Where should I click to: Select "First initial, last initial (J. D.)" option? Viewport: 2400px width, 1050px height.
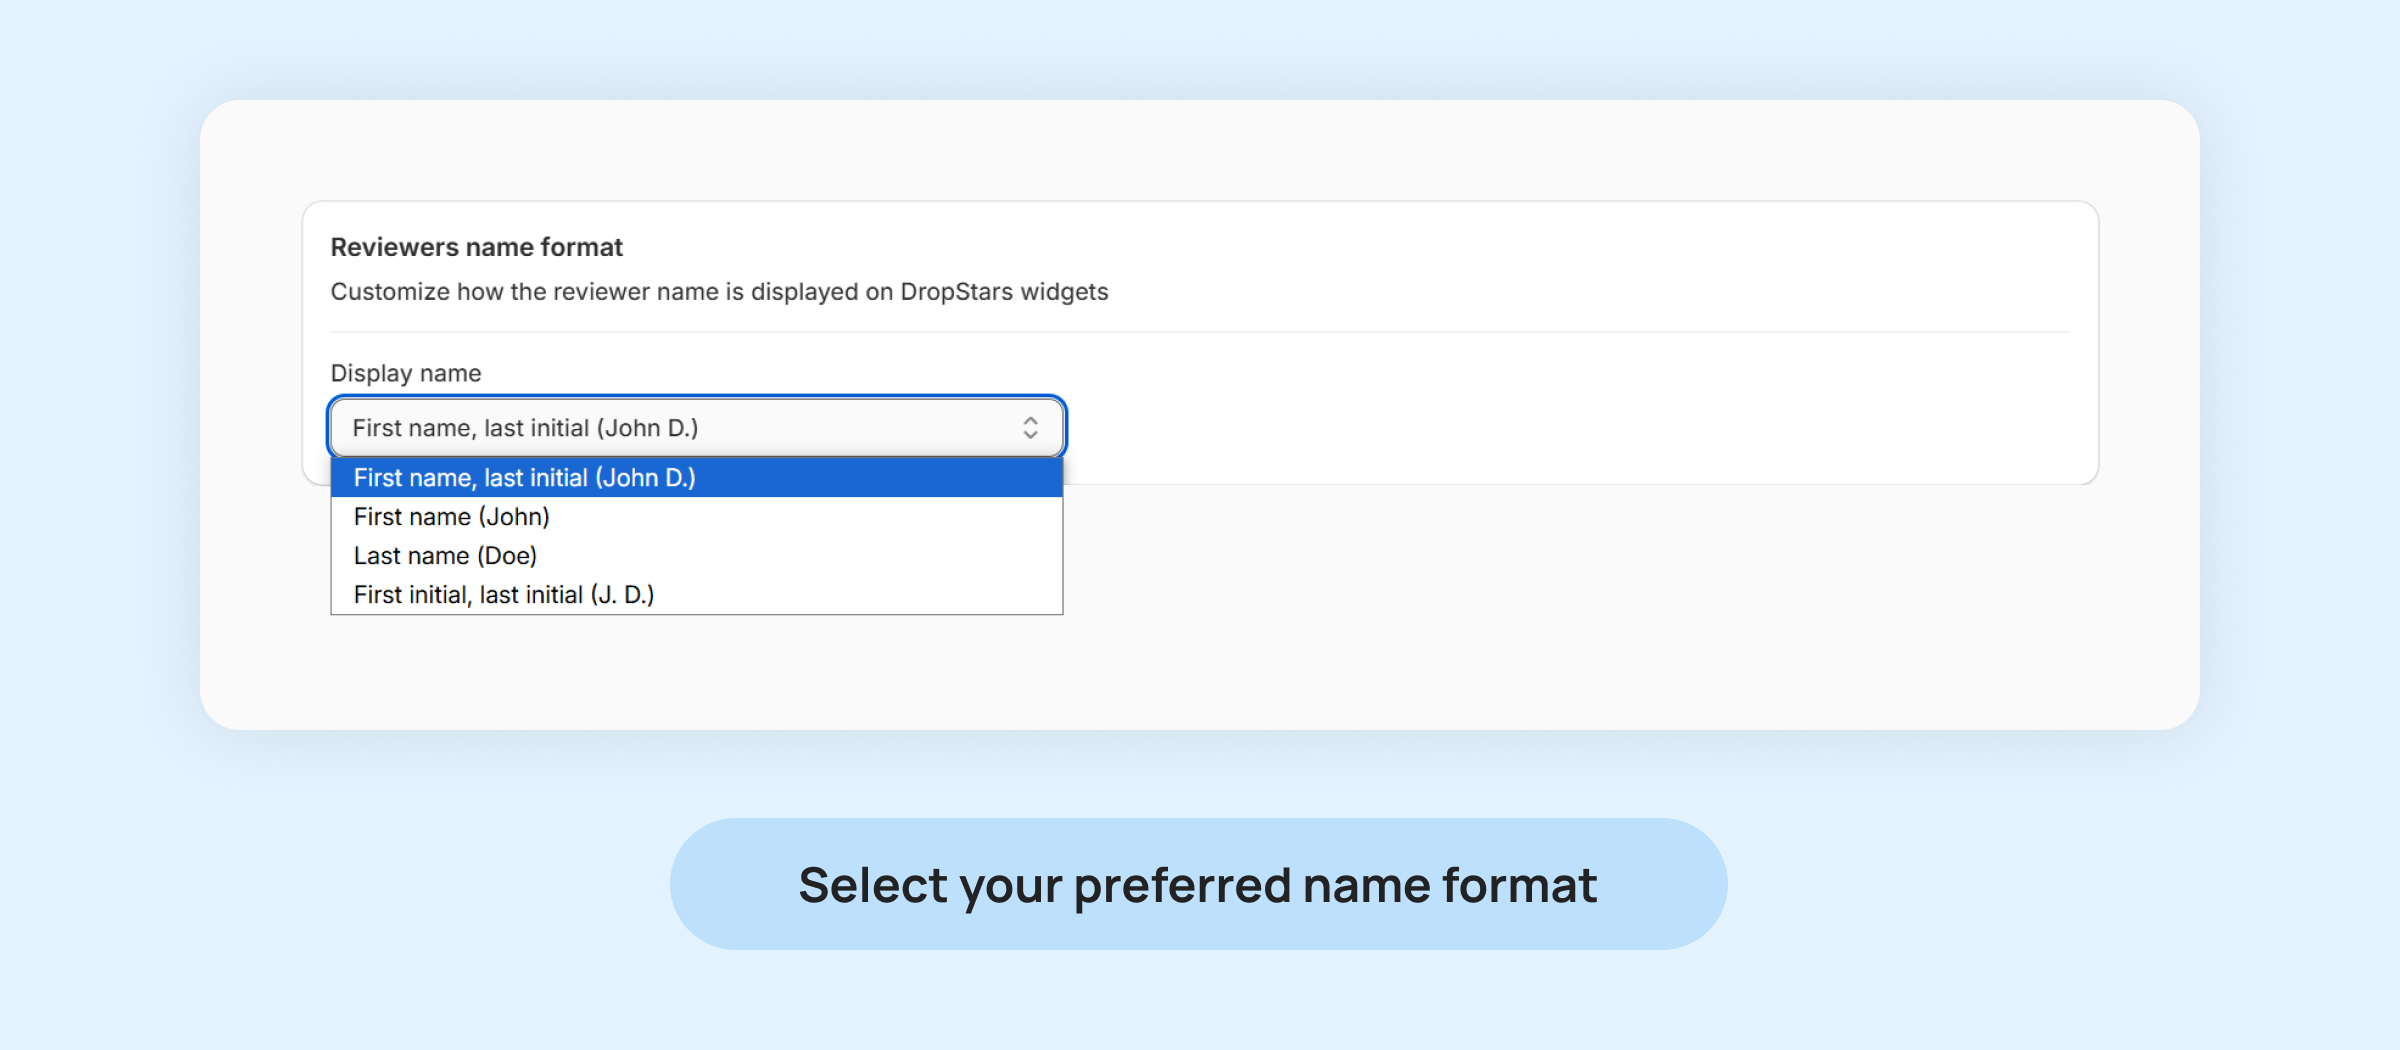[504, 595]
